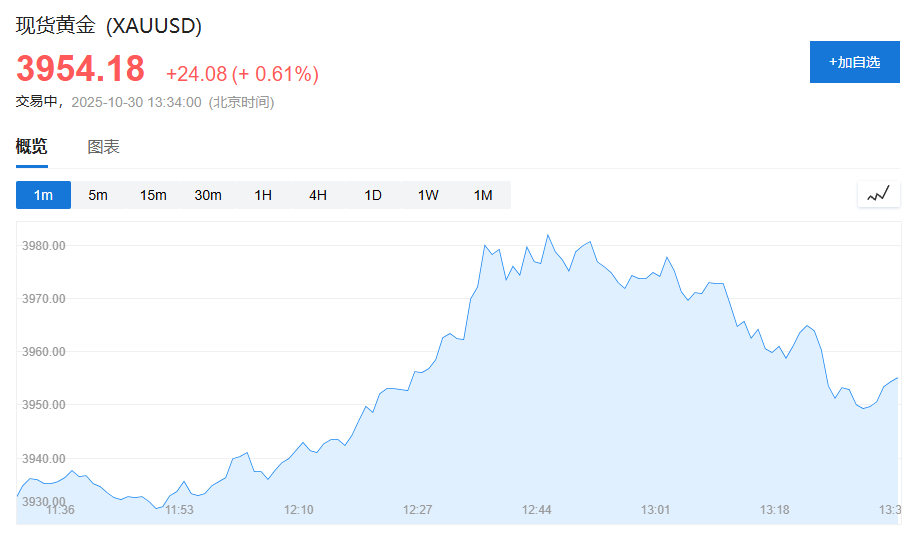Select the 1M monthly interval
Viewport: 917px width, 539px height.
[483, 195]
